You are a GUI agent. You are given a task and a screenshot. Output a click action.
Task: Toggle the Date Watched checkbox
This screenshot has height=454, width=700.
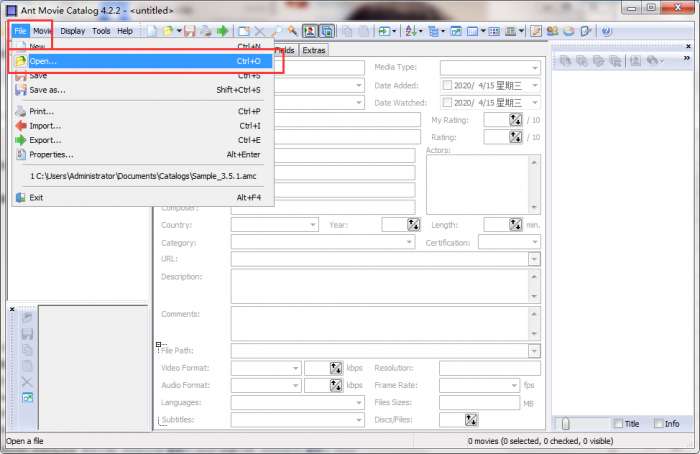pyautogui.click(x=447, y=102)
